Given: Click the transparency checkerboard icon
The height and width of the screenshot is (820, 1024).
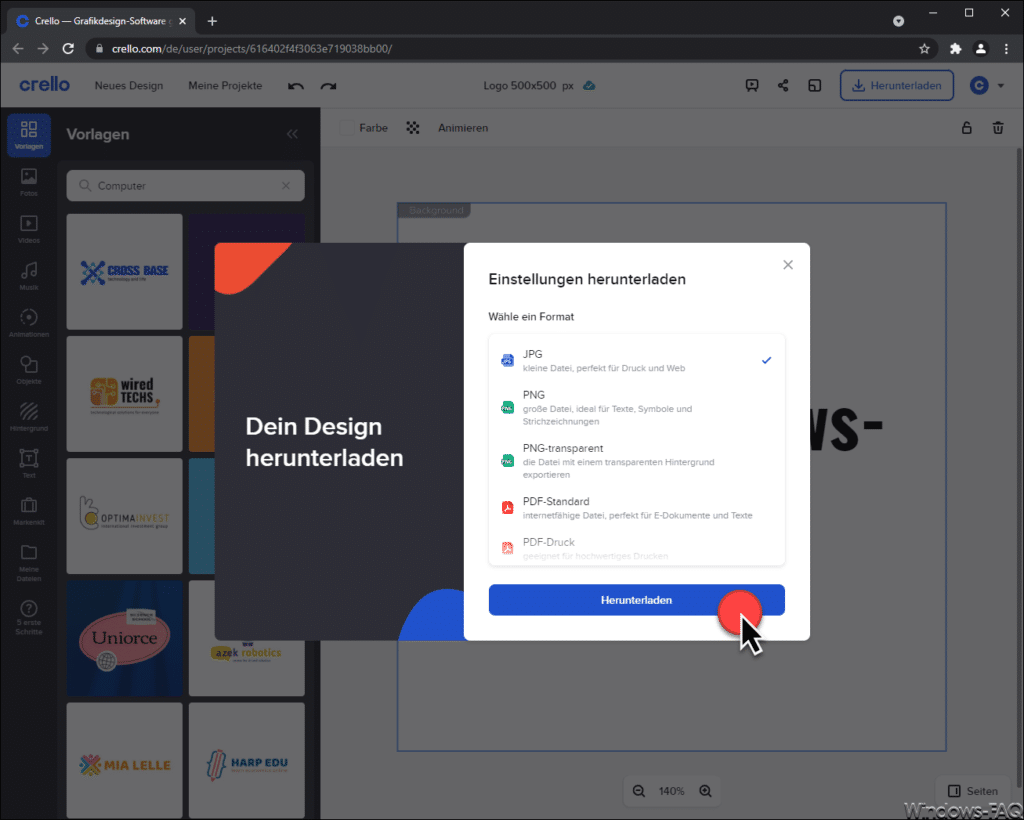Looking at the screenshot, I should 413,128.
